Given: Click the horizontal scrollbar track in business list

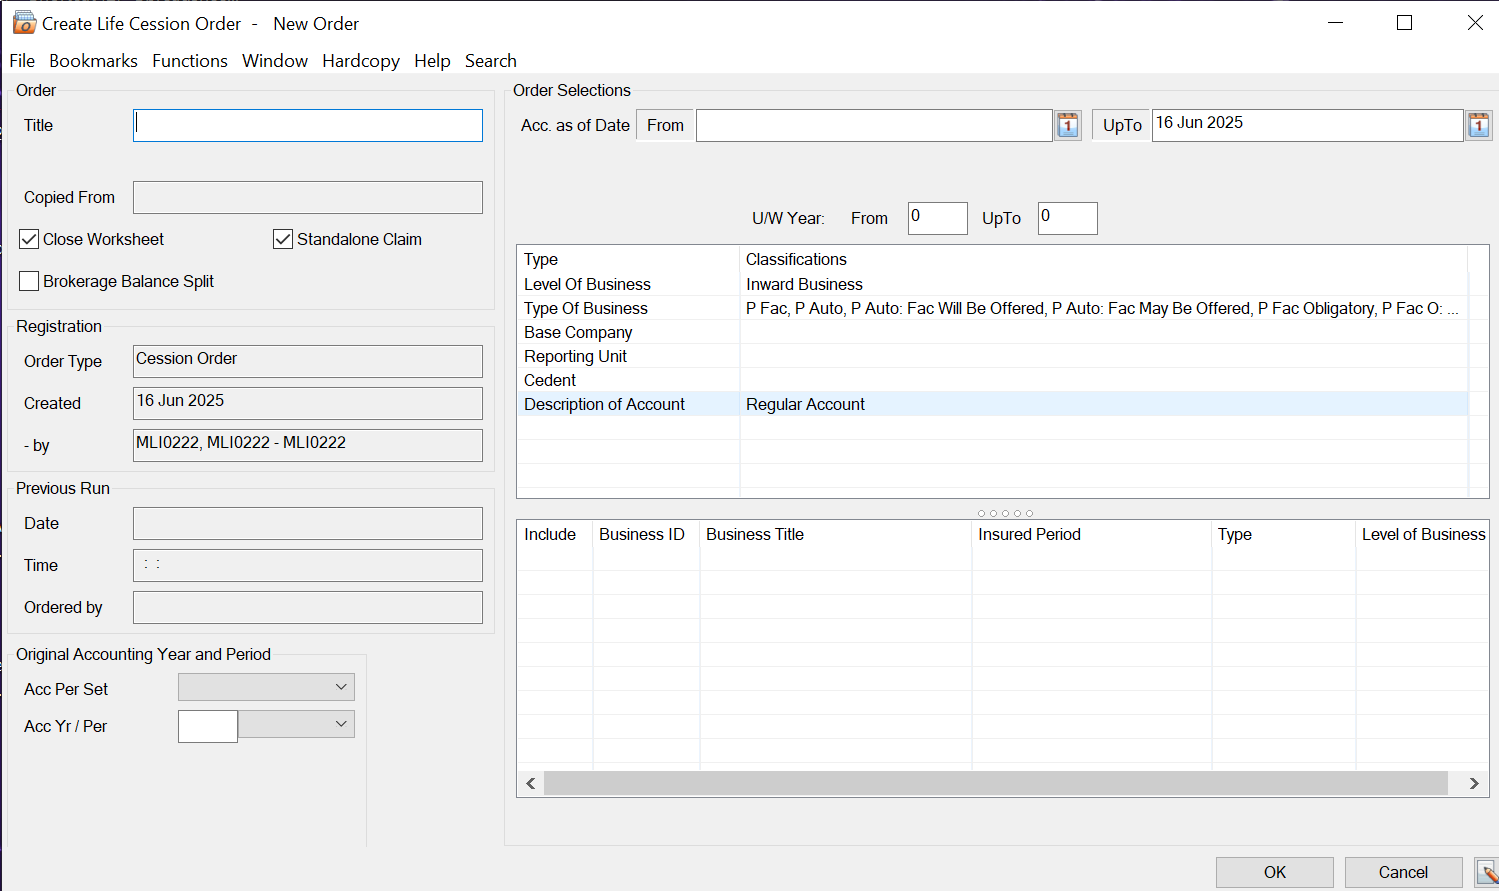Looking at the screenshot, I should 995,783.
